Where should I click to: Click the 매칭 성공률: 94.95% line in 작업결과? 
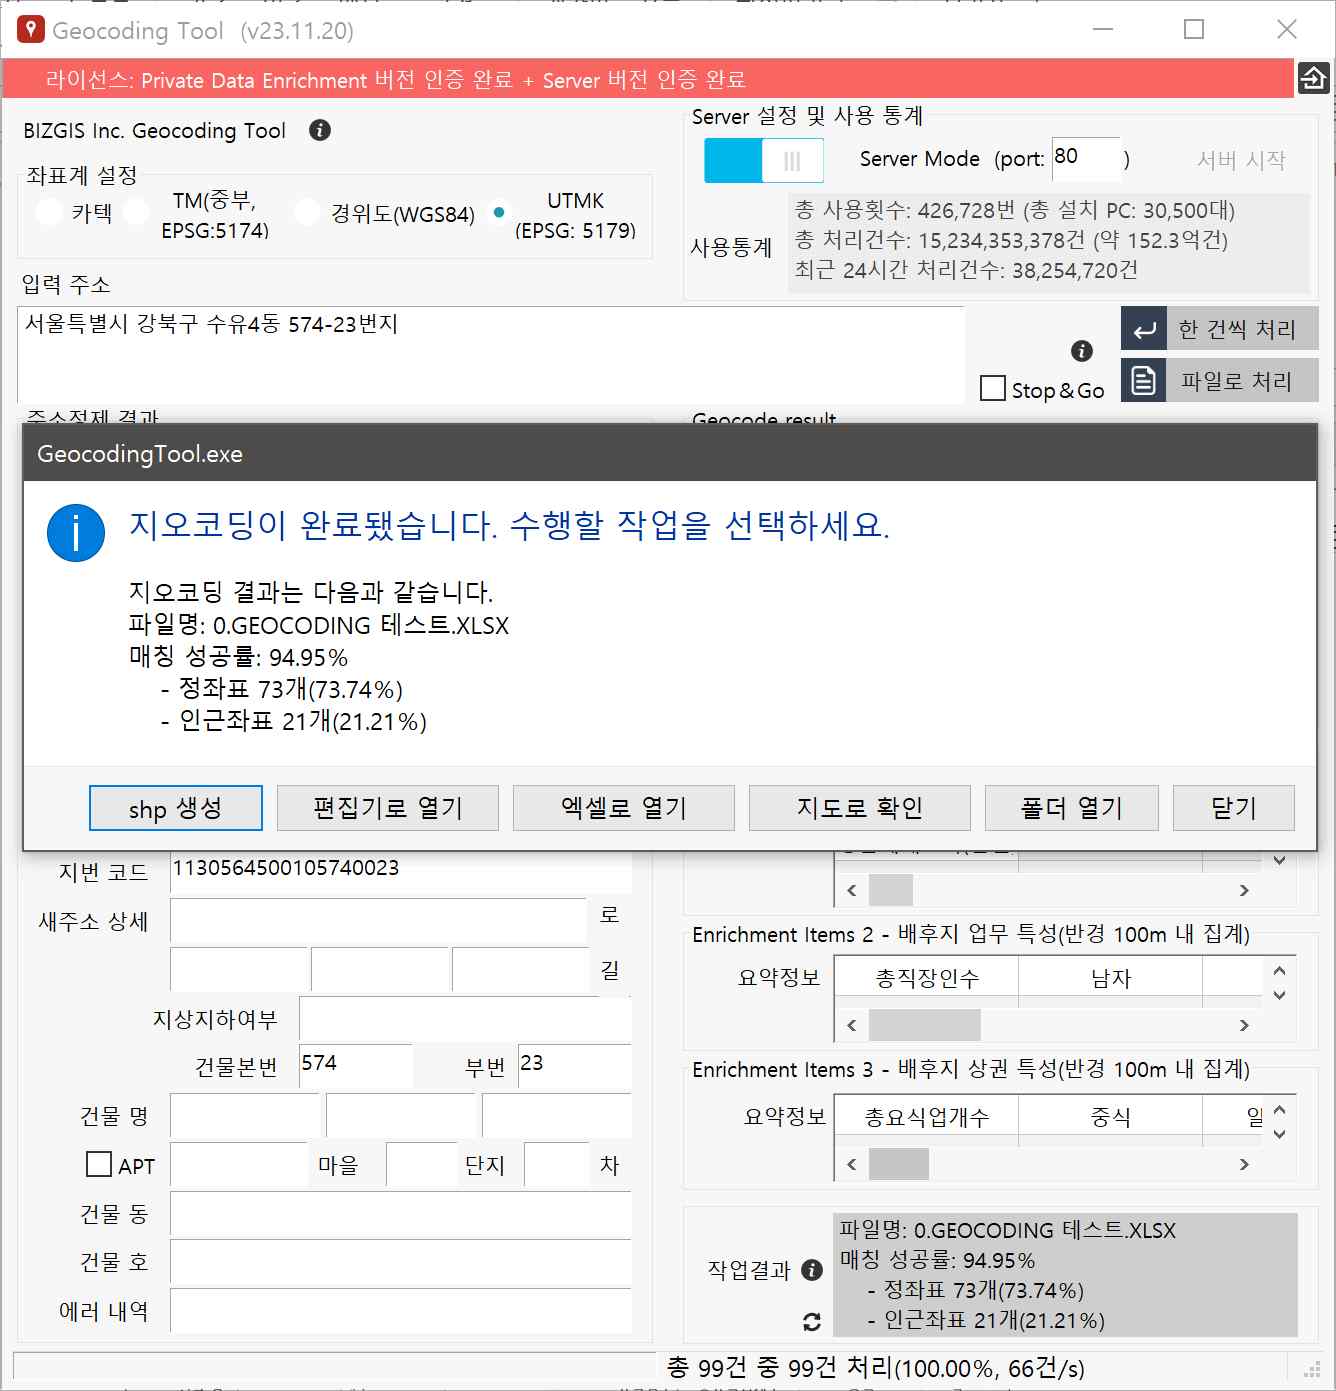click(x=937, y=1260)
